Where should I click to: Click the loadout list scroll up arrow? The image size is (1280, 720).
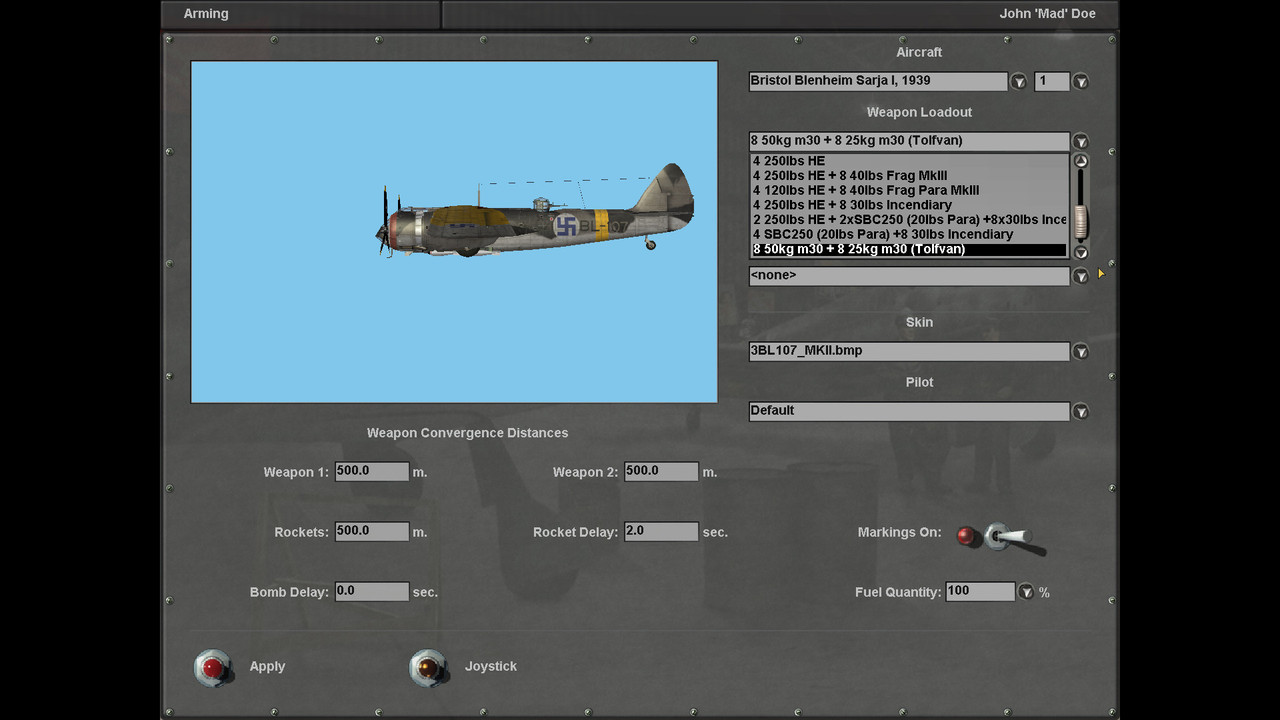click(1081, 161)
